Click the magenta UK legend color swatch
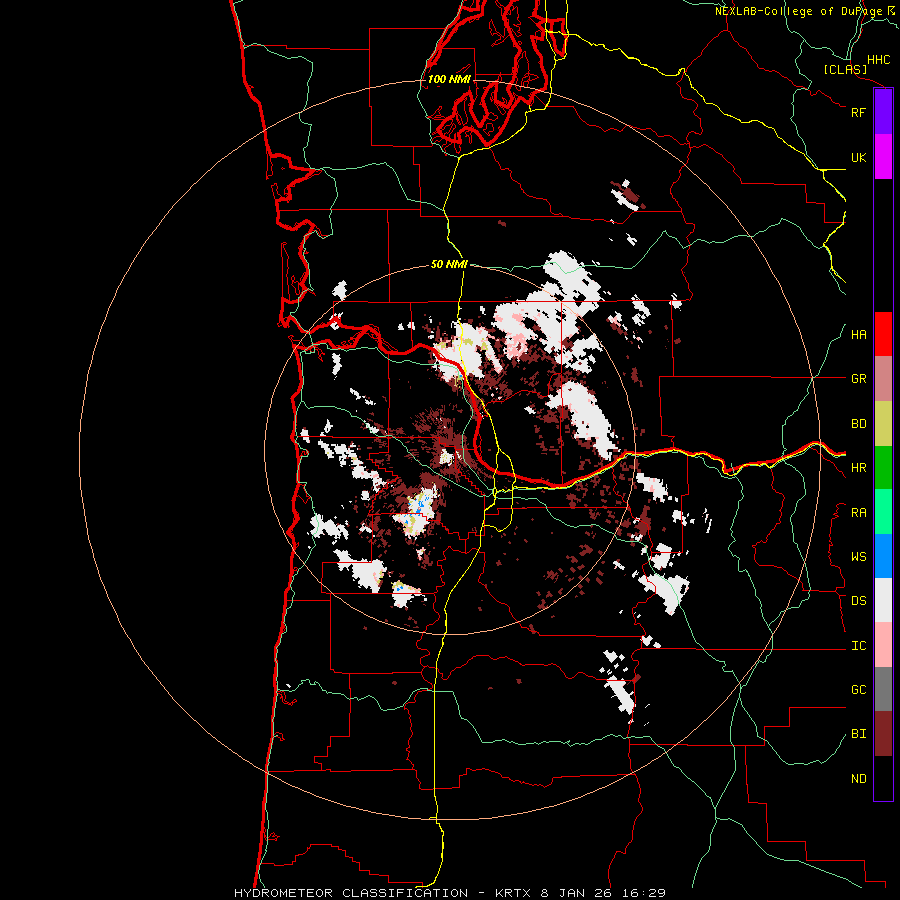 (x=883, y=157)
